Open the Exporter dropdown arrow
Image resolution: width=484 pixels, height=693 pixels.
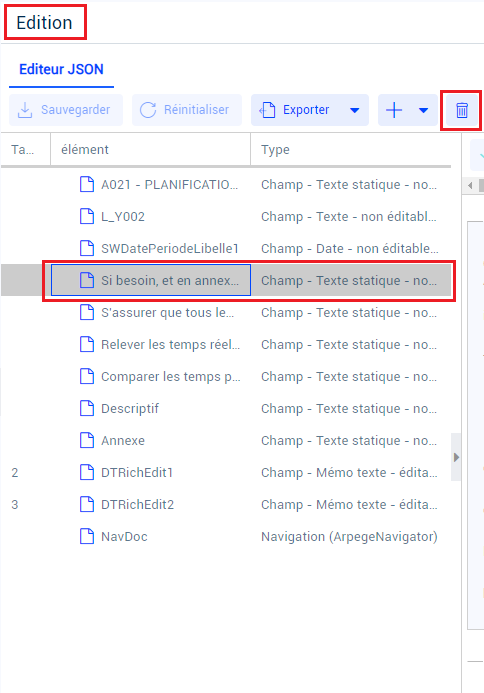tap(354, 110)
